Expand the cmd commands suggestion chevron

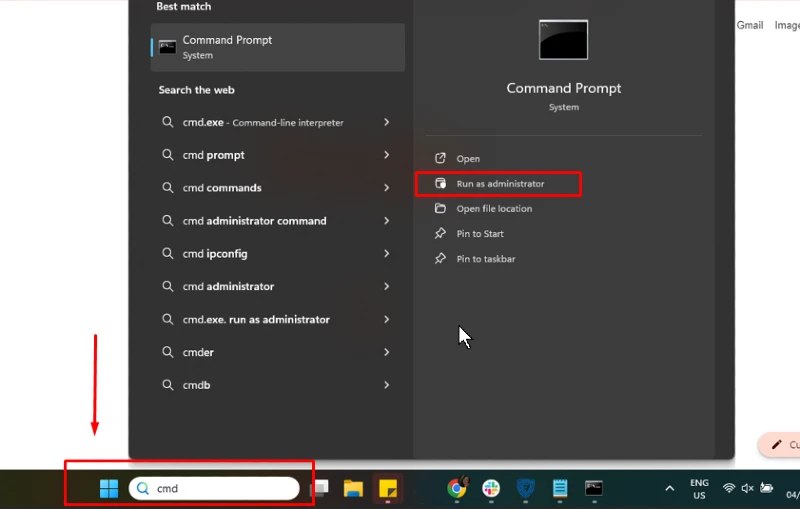click(387, 188)
